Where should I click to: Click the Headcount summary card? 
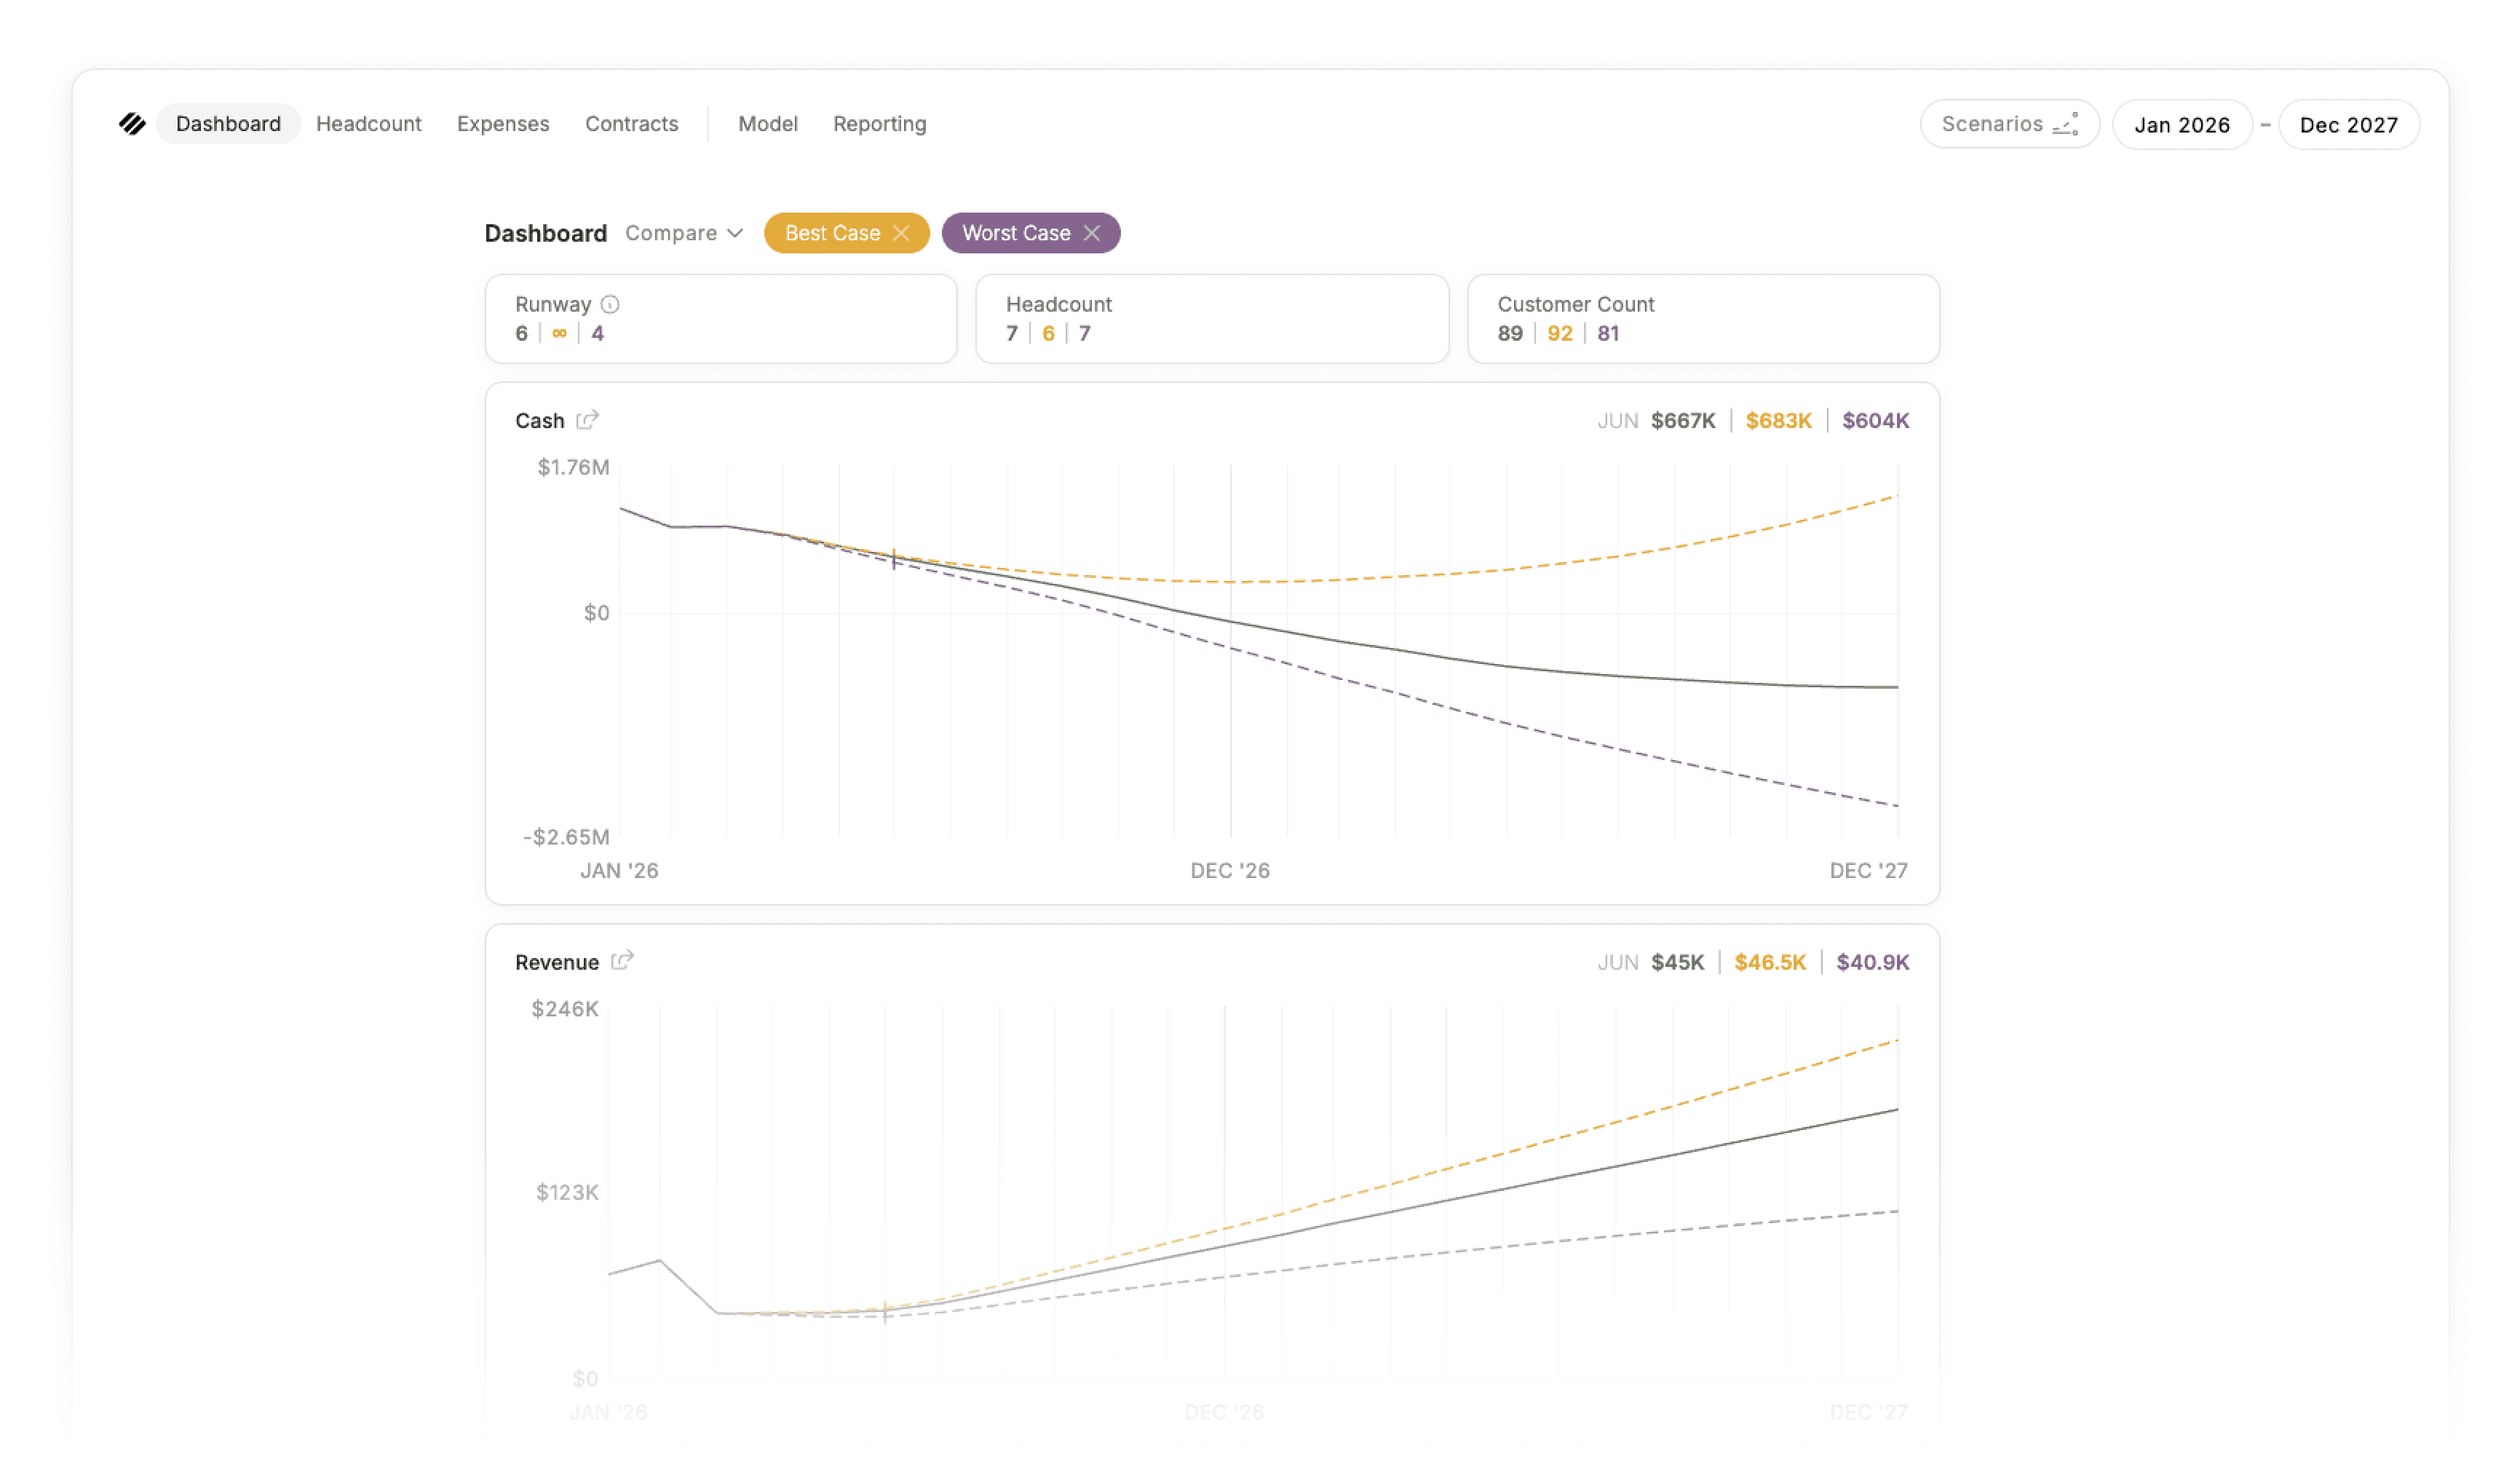tap(1212, 319)
